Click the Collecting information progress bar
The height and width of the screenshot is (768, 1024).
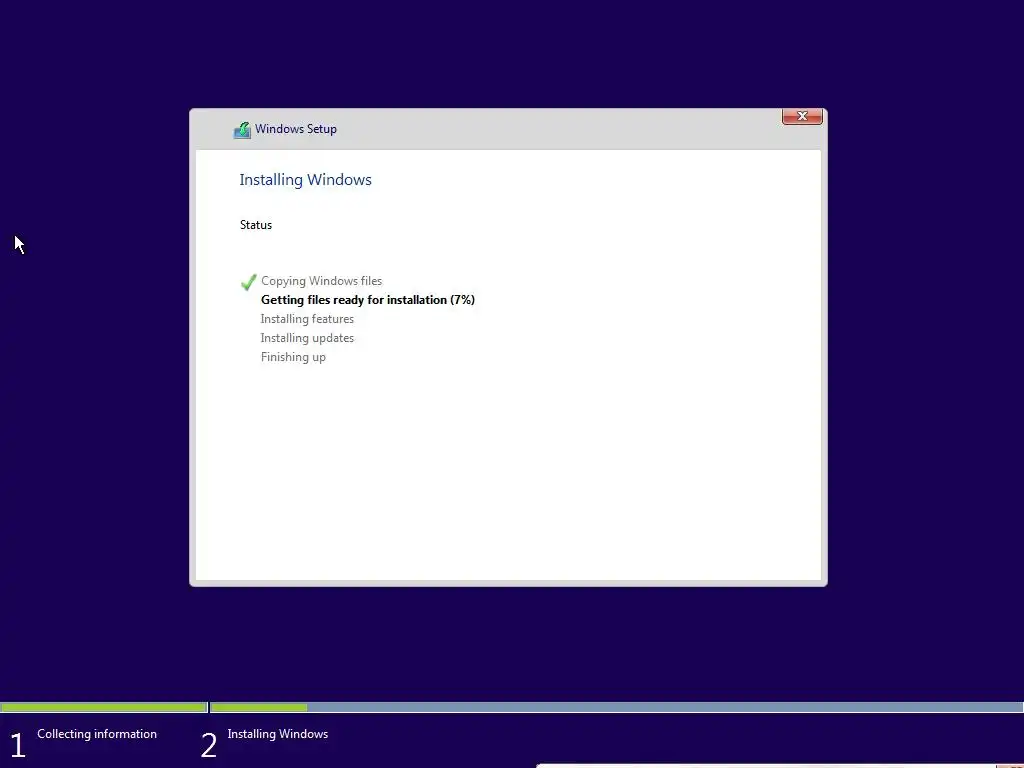tap(104, 707)
